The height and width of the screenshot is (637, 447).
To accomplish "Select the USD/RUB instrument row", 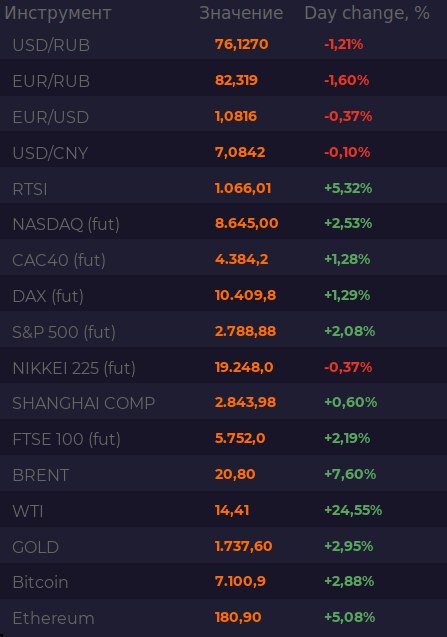I will coord(224,44).
